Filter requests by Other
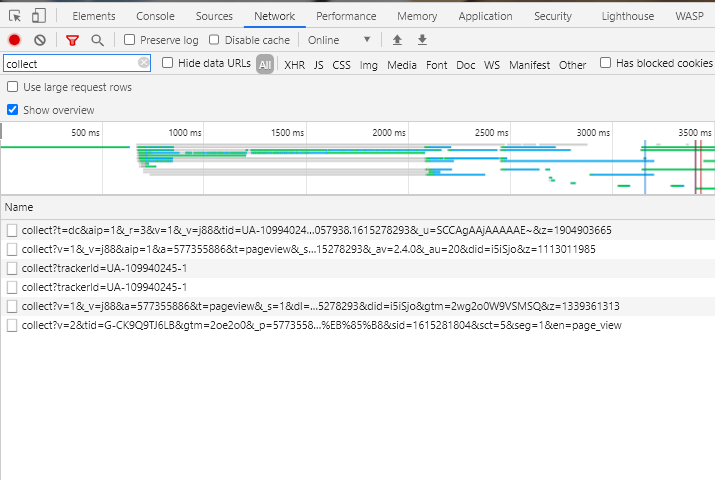 pos(572,65)
